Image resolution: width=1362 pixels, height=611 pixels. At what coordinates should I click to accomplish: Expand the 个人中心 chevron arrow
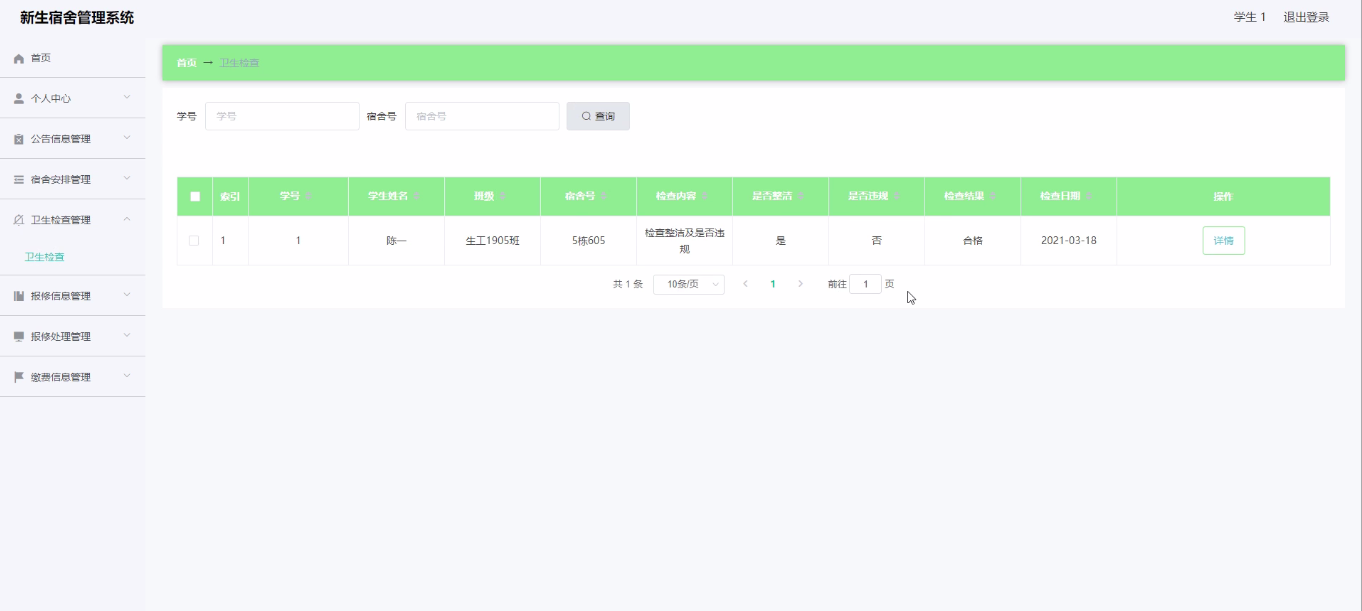(x=127, y=98)
